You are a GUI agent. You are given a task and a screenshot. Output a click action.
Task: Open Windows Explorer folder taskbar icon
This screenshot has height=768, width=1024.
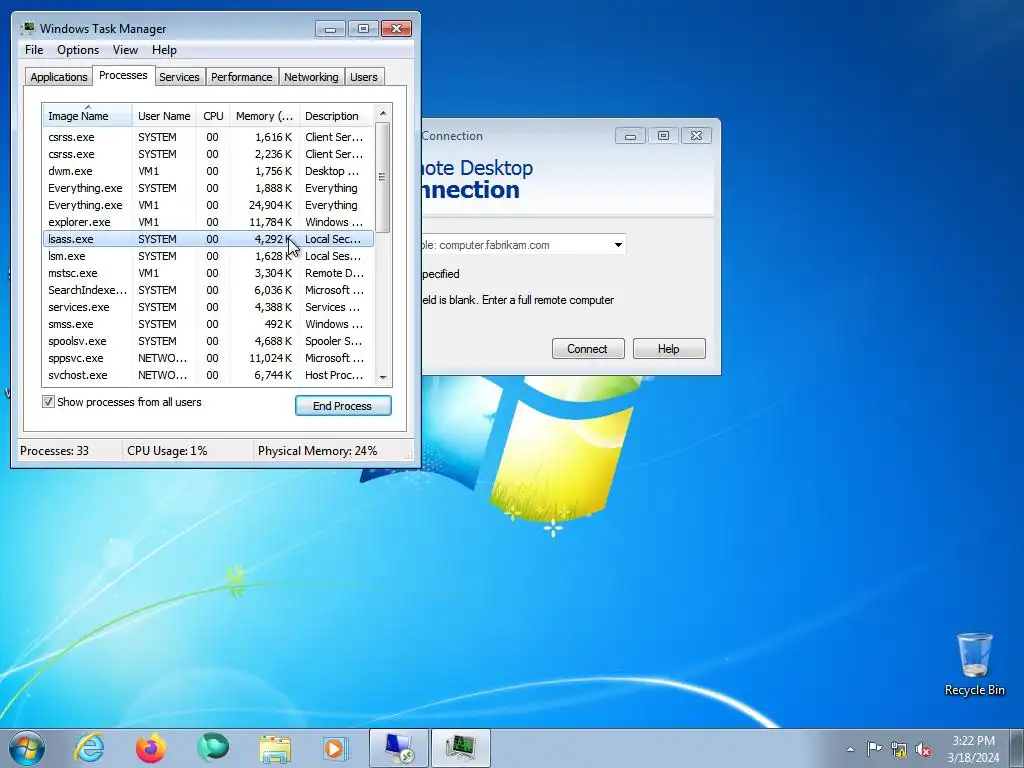point(275,748)
